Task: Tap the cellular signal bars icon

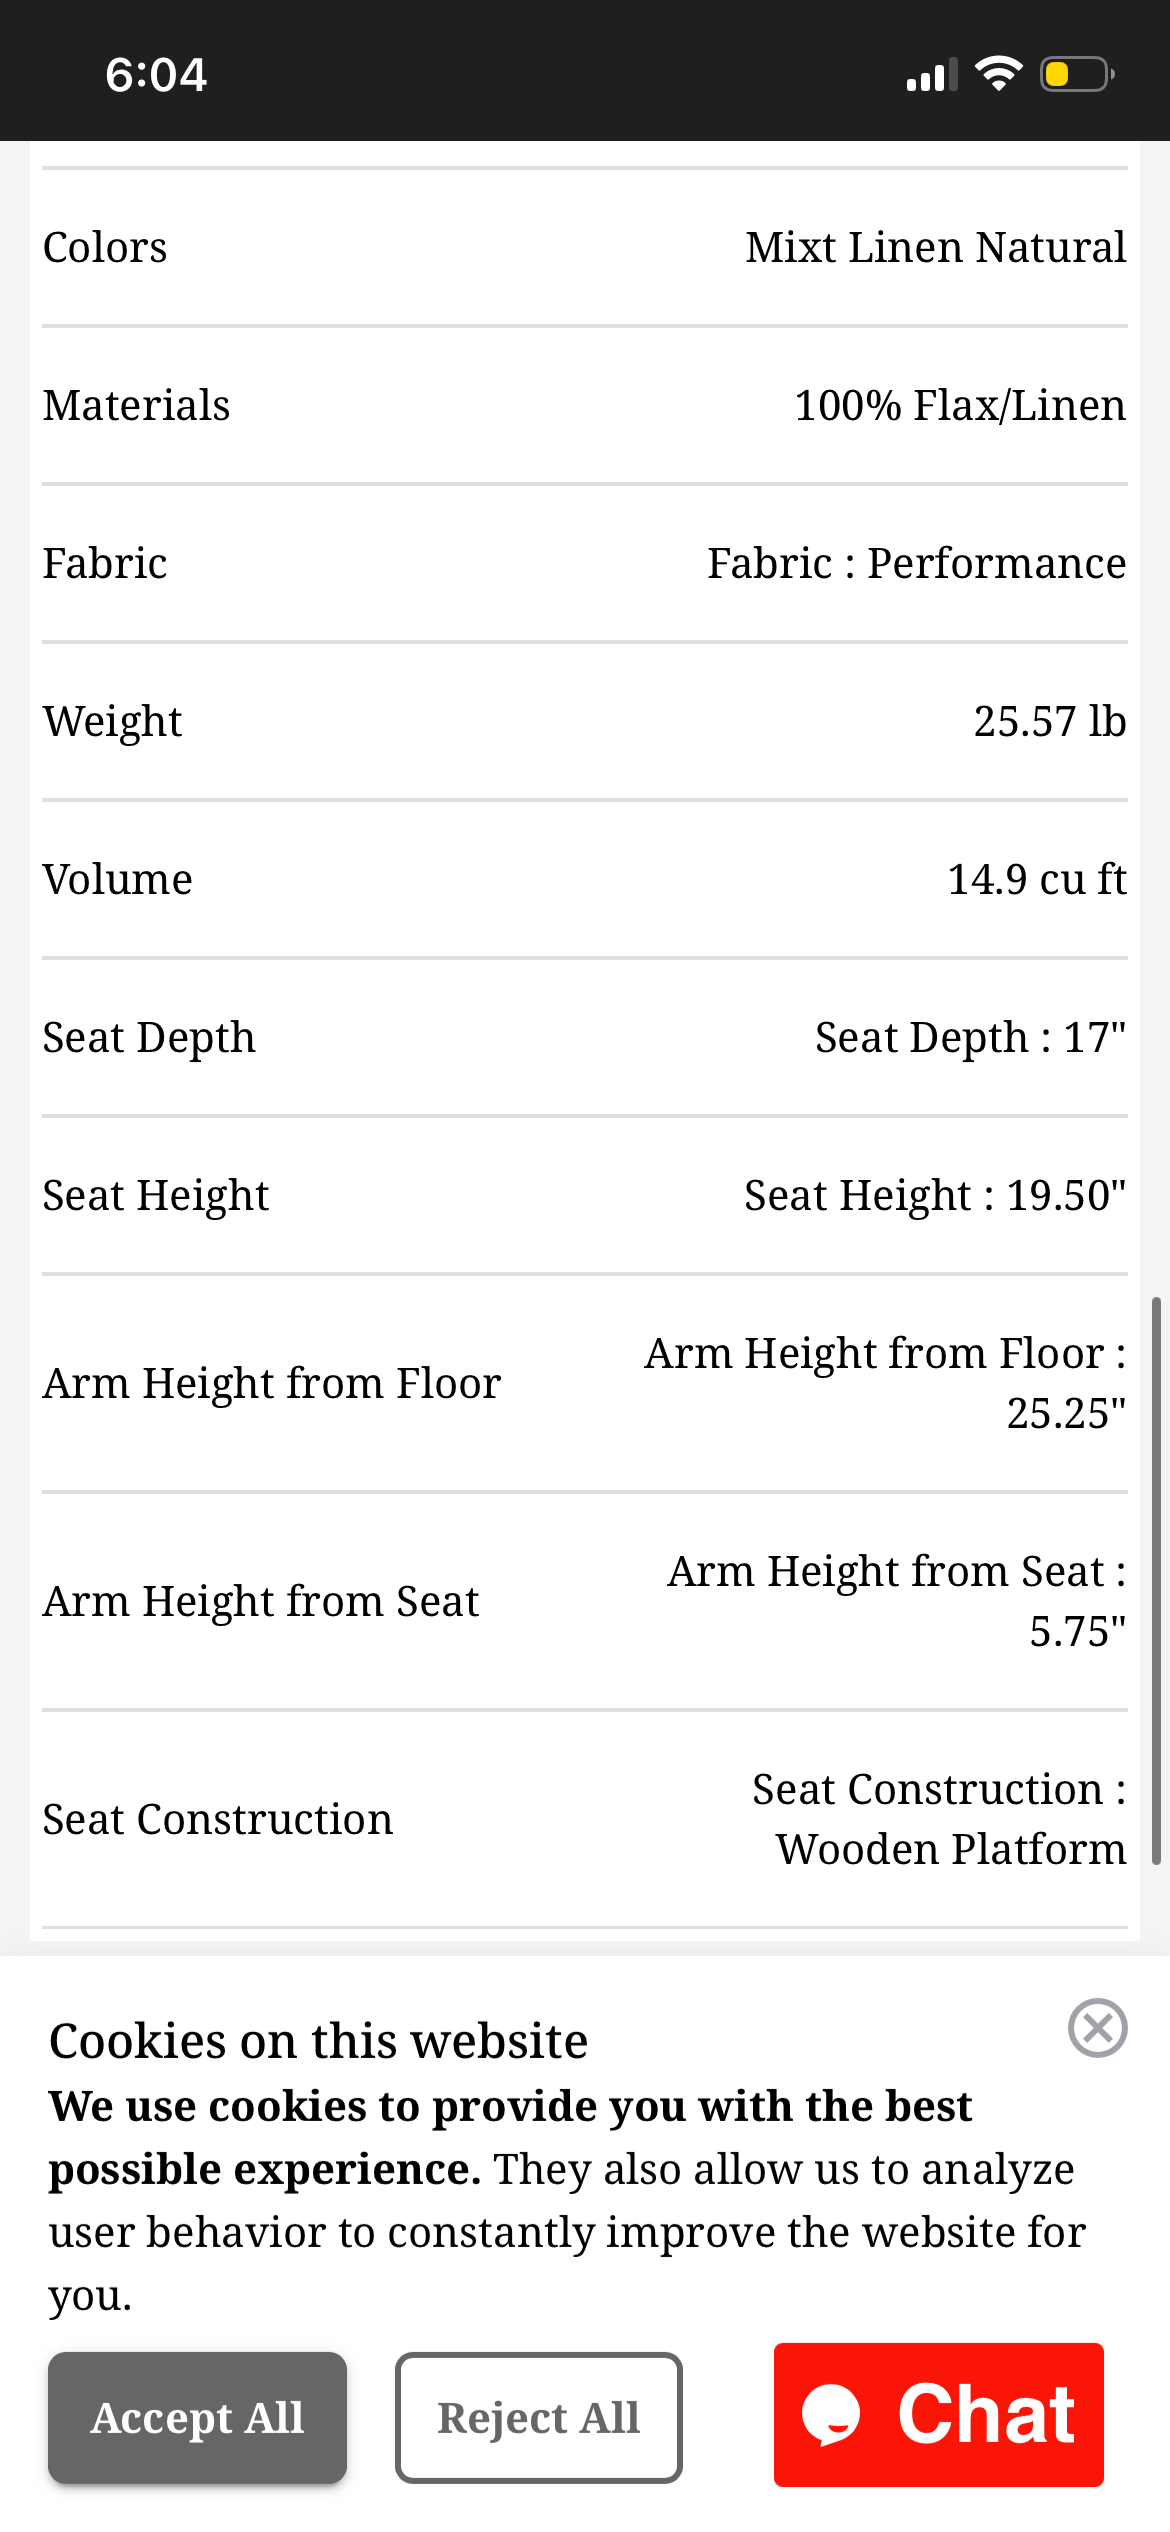Action: coord(931,75)
